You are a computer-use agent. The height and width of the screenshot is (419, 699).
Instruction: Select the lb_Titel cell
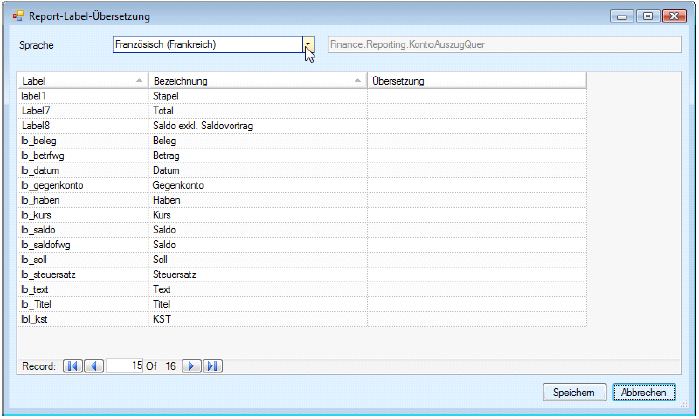tap(83, 304)
